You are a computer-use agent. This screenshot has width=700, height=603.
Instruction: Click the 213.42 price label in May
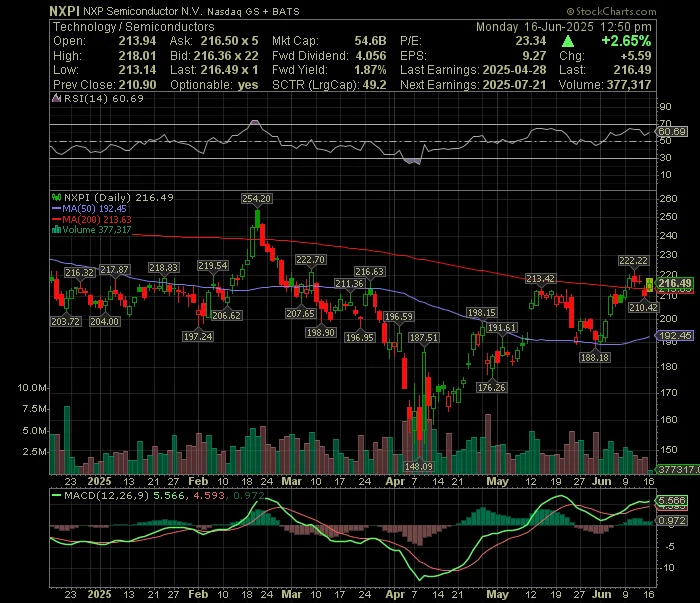pyautogui.click(x=541, y=279)
